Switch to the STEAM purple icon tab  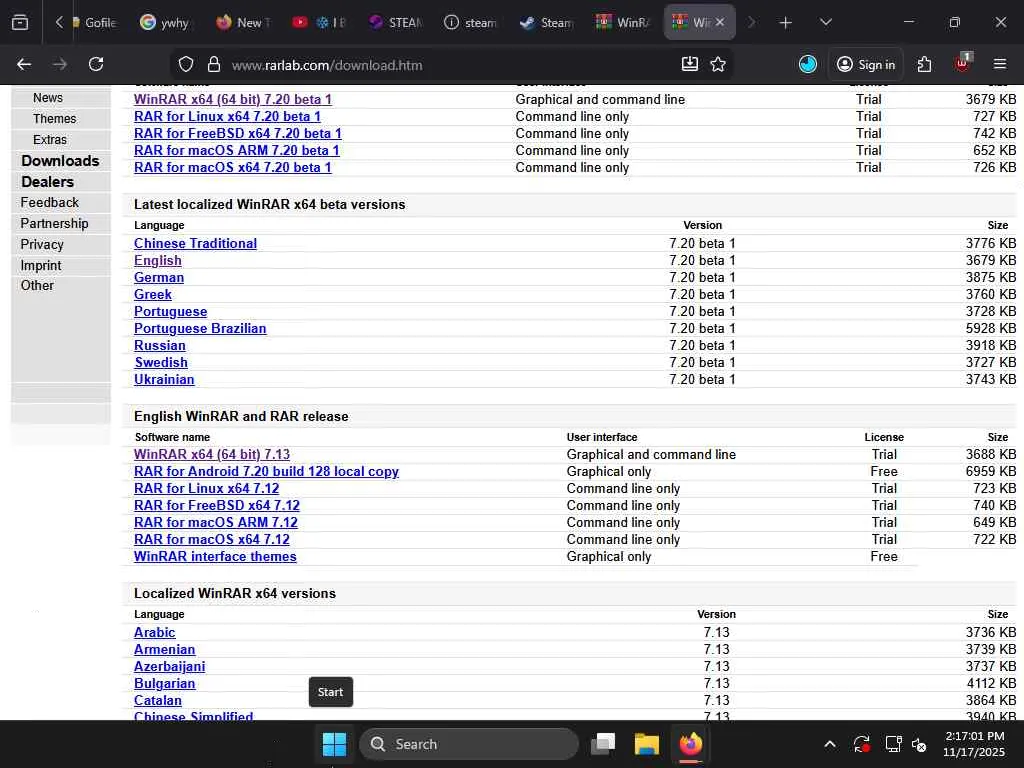[396, 23]
